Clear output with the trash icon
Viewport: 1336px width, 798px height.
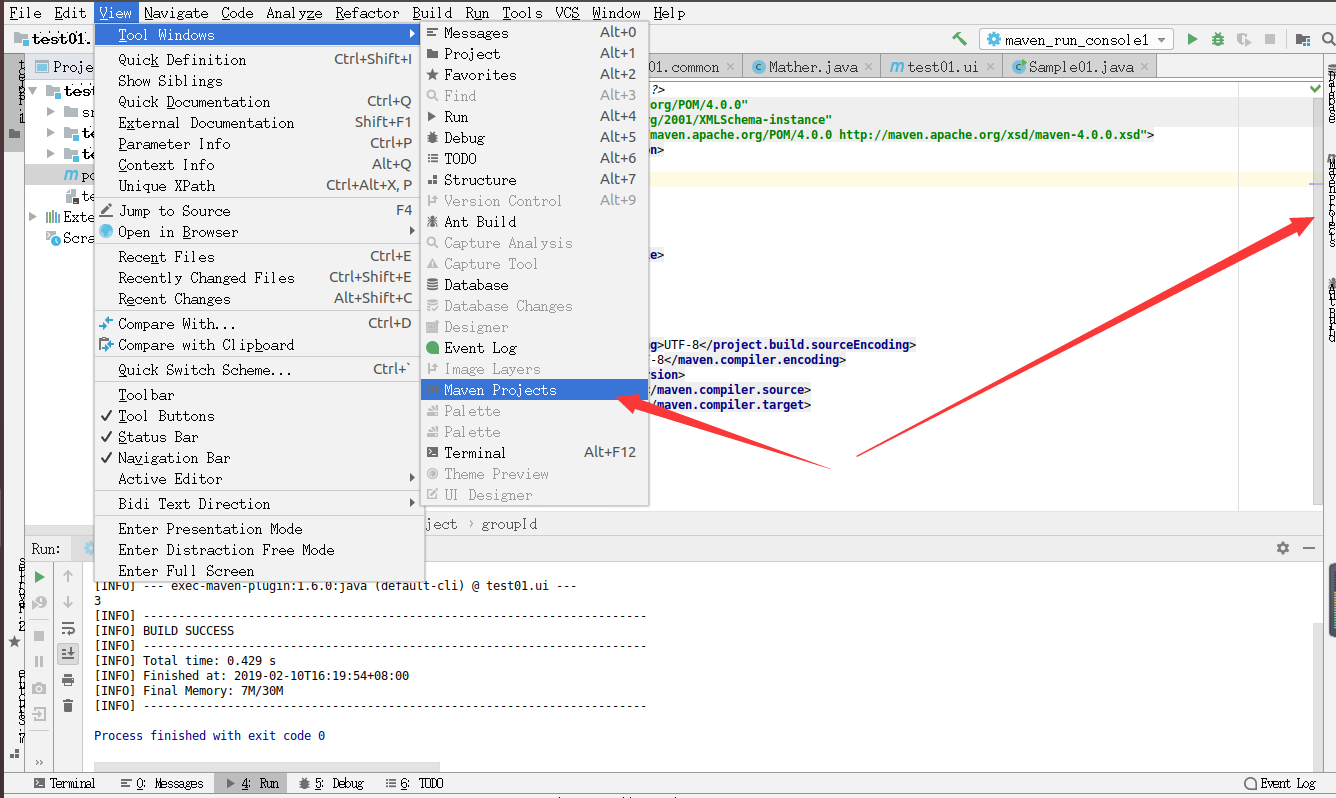(68, 706)
